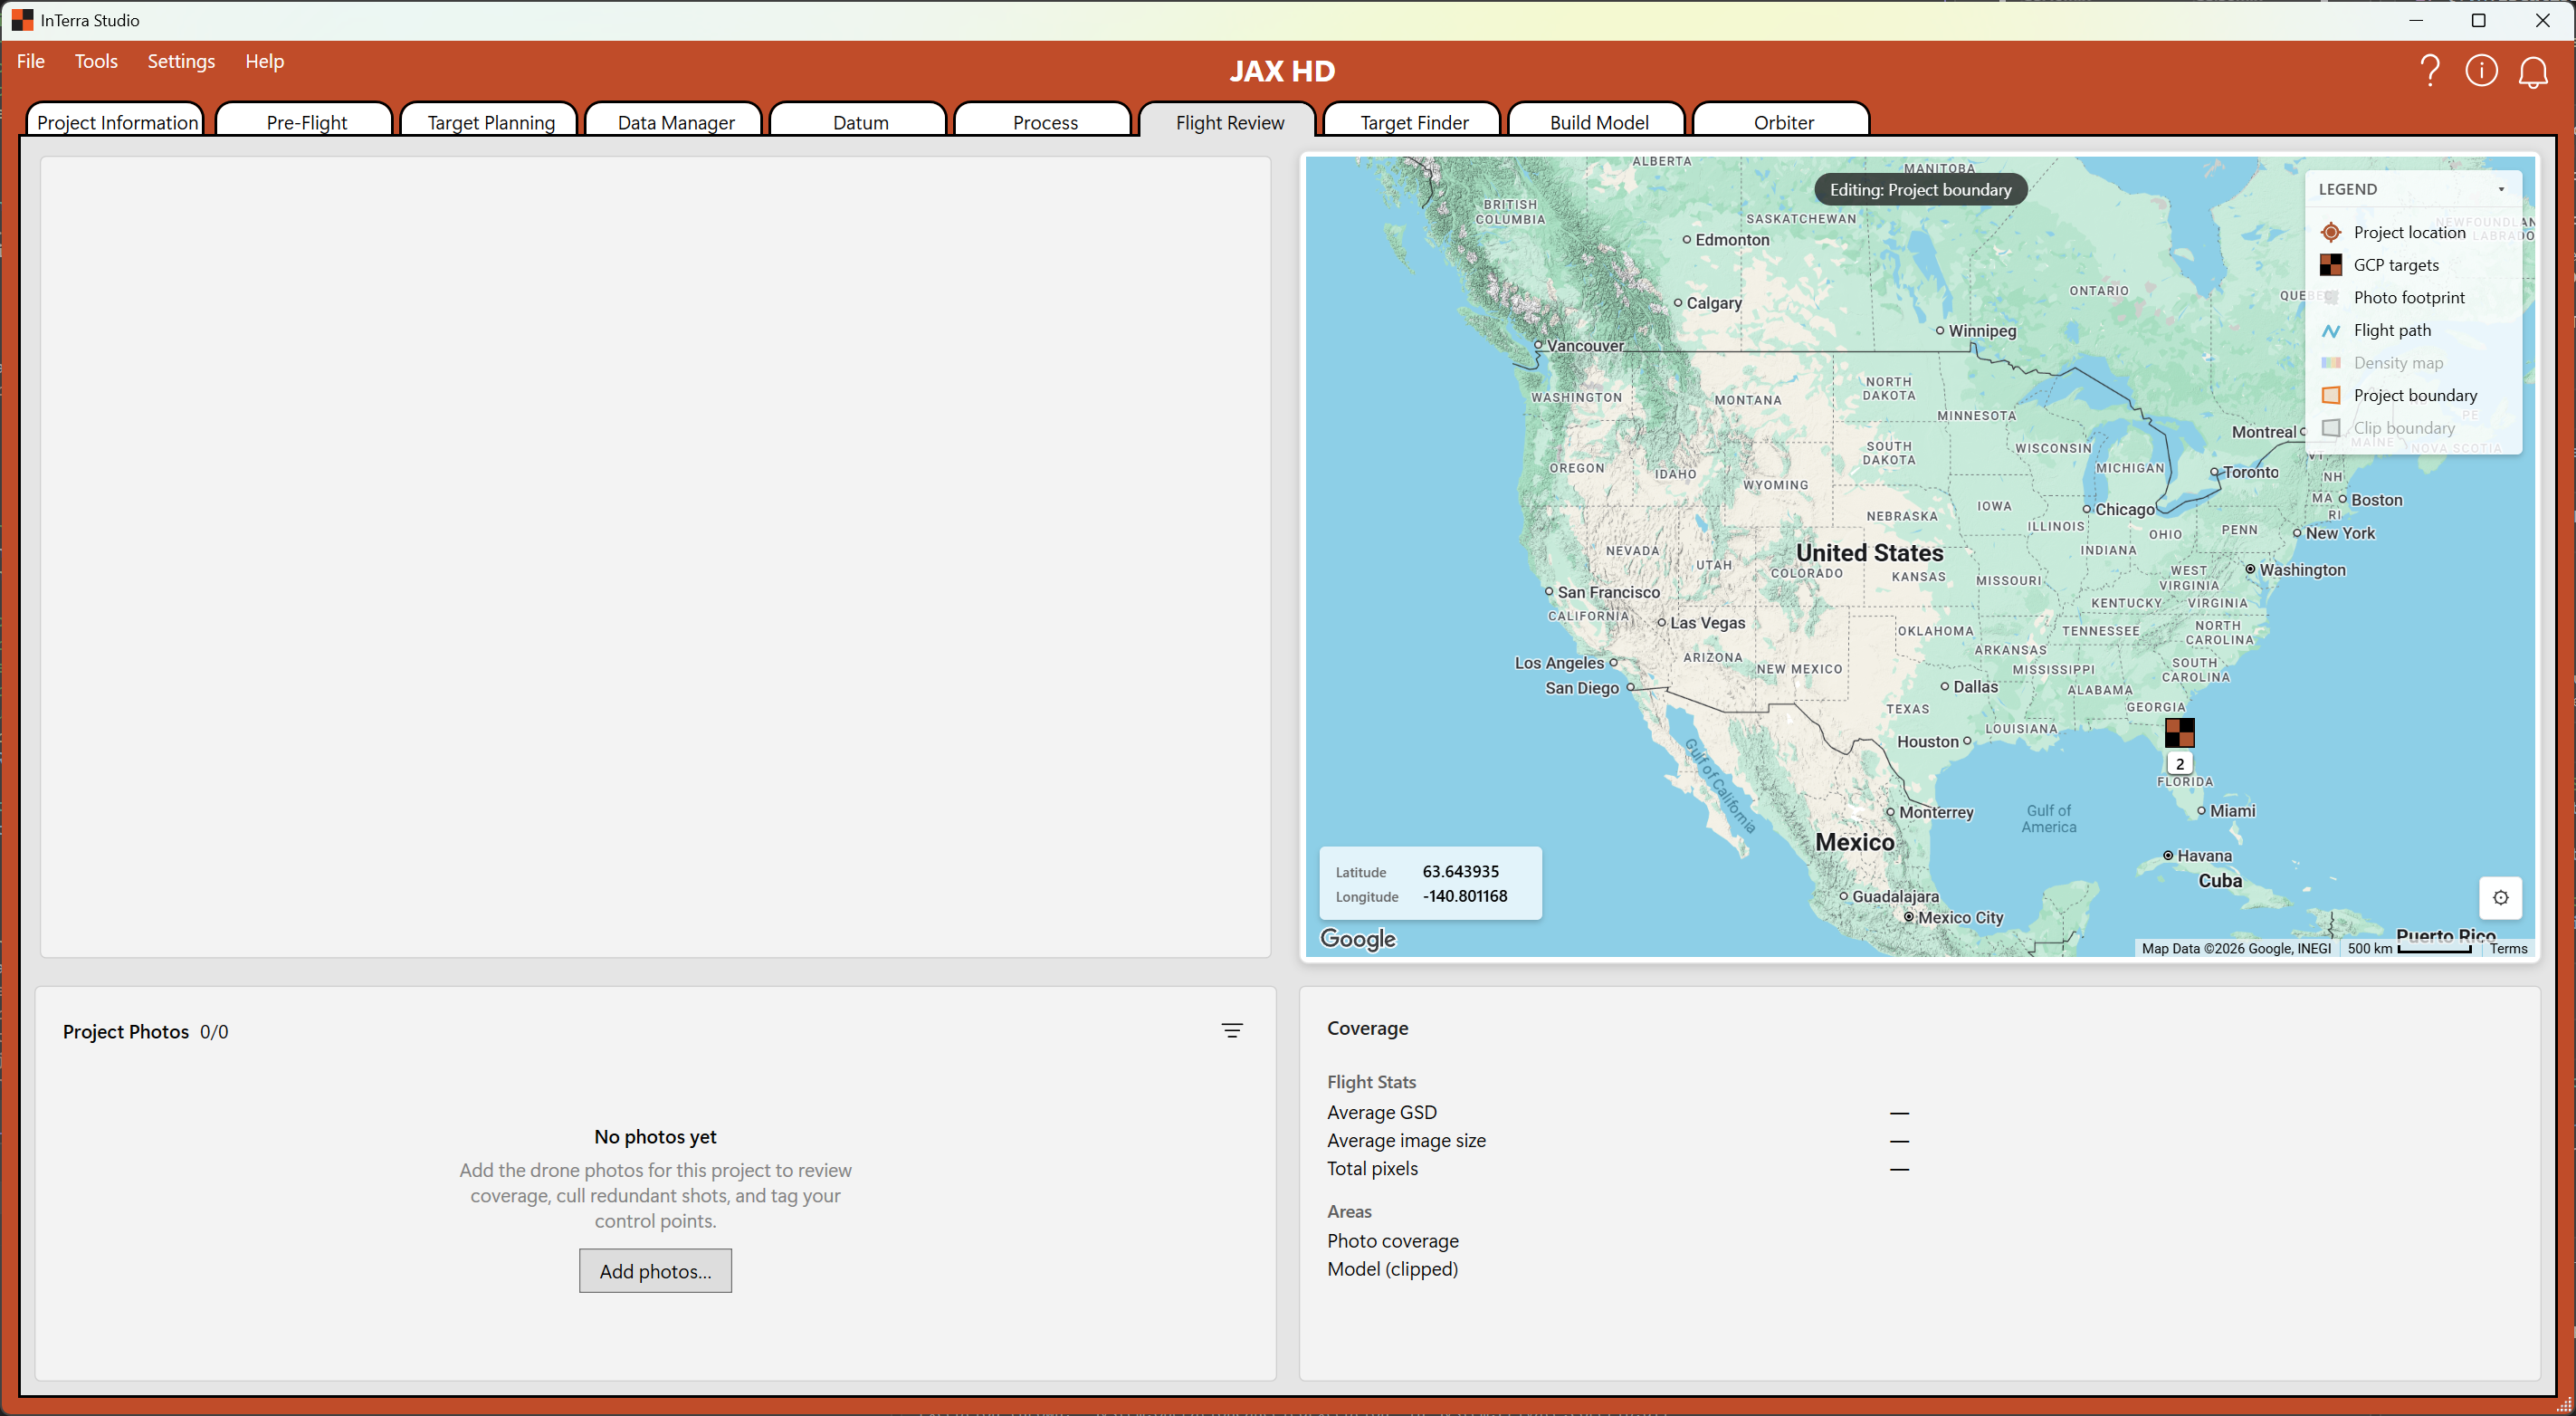Open the info circle icon

point(2481,71)
